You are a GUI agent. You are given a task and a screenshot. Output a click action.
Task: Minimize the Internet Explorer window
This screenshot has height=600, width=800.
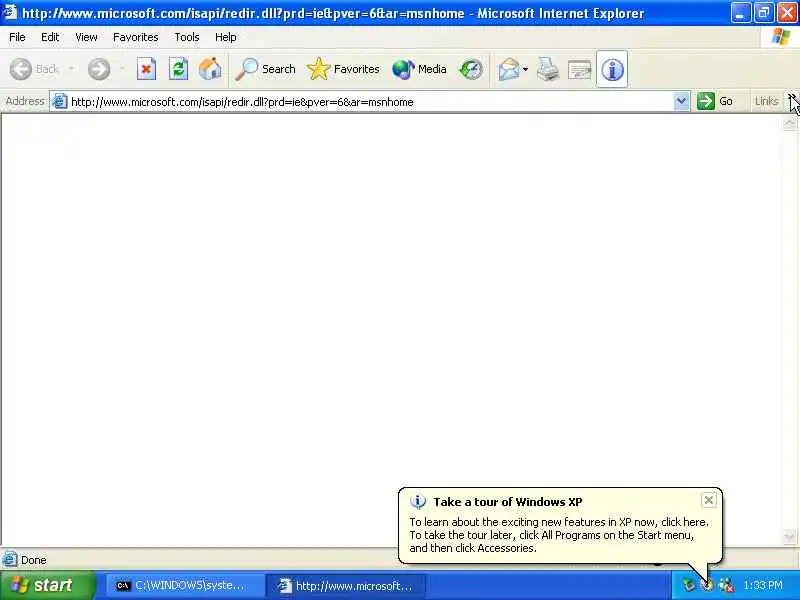pos(740,13)
